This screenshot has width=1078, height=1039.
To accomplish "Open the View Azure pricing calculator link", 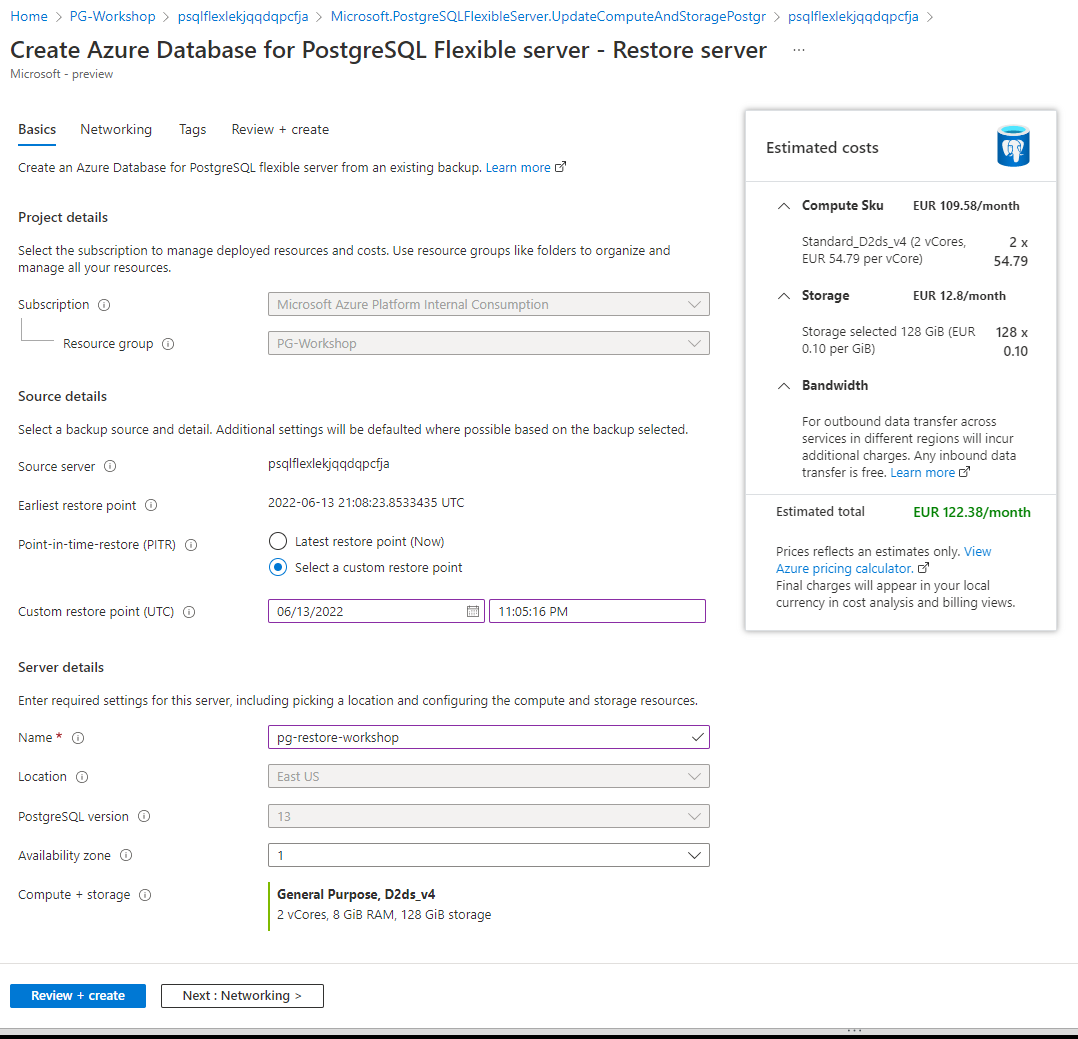I will click(844, 567).
